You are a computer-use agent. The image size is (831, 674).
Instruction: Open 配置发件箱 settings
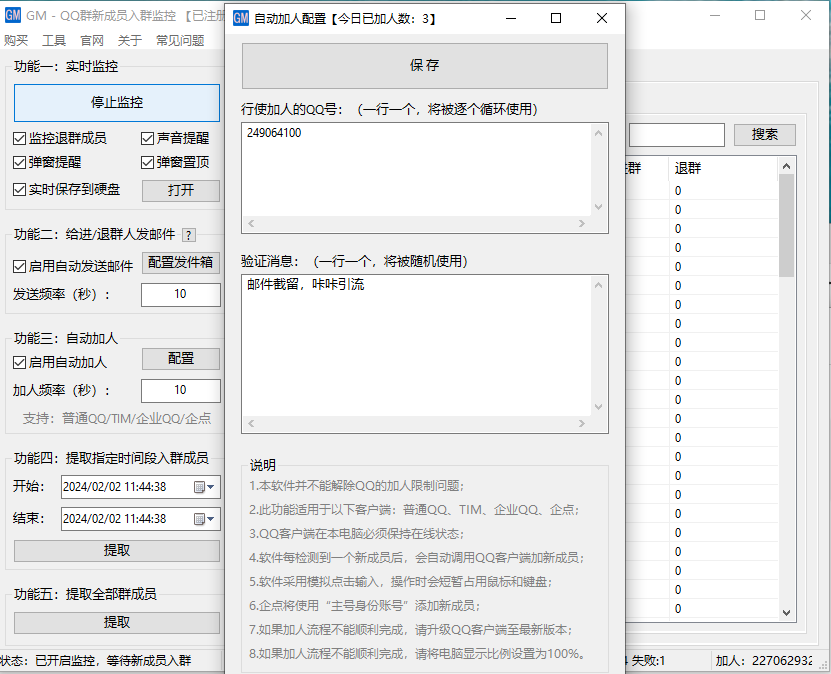(x=181, y=263)
